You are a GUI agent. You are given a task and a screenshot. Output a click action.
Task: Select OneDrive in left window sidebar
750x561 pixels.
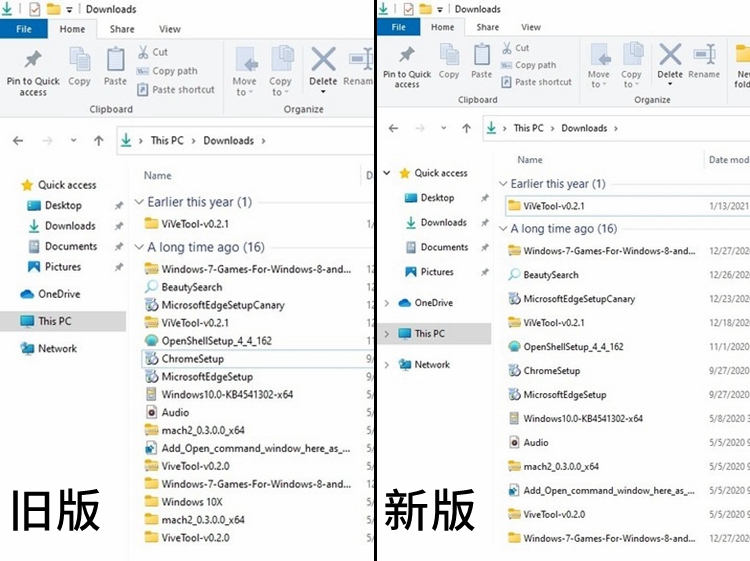point(59,294)
